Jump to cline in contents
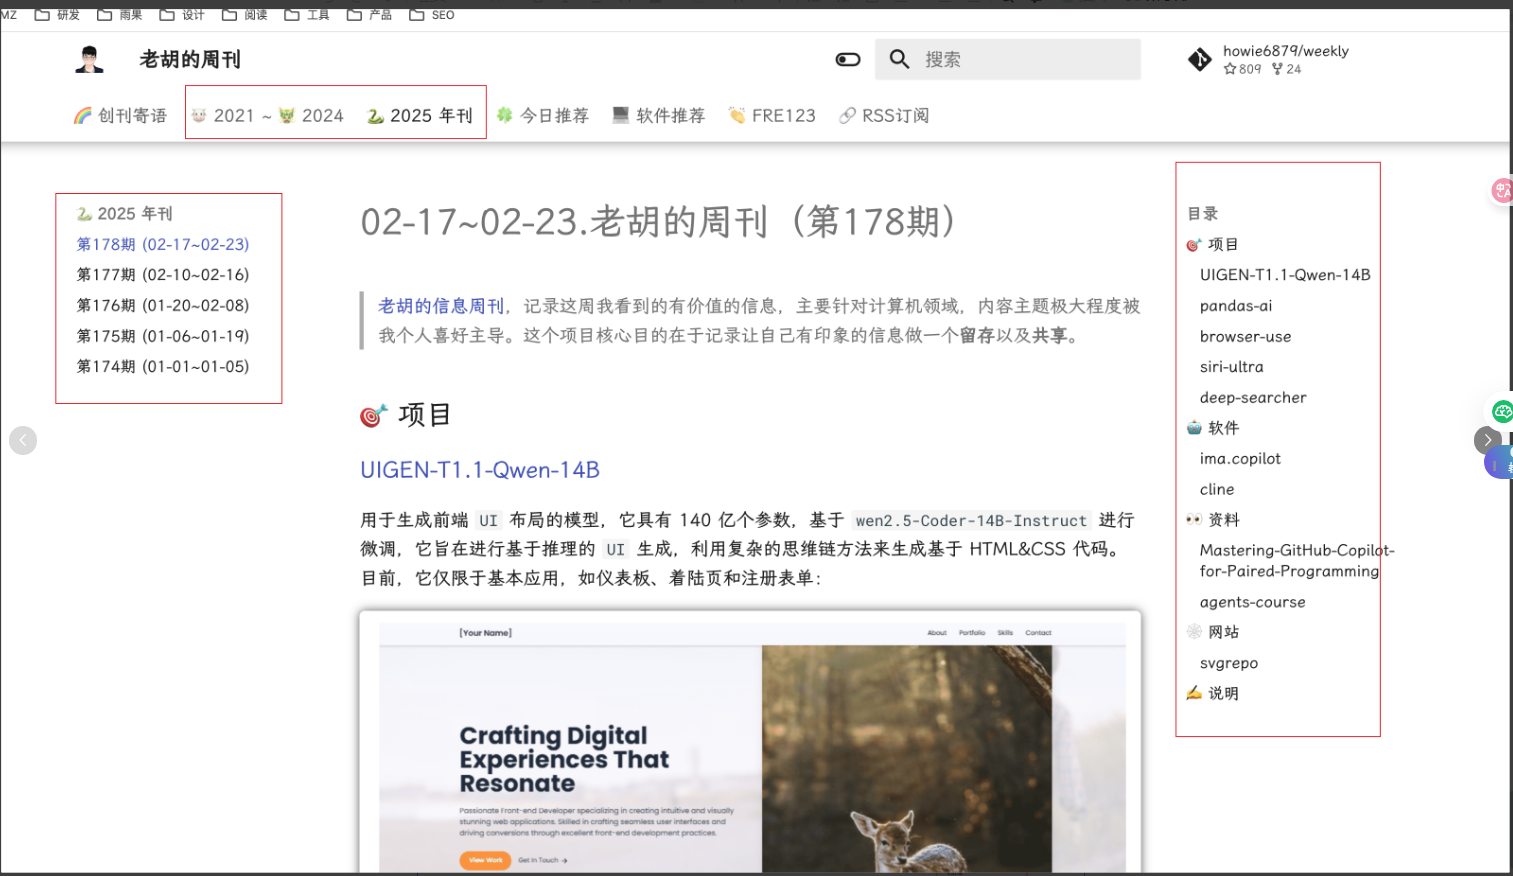Image resolution: width=1513 pixels, height=876 pixels. pos(1217,489)
